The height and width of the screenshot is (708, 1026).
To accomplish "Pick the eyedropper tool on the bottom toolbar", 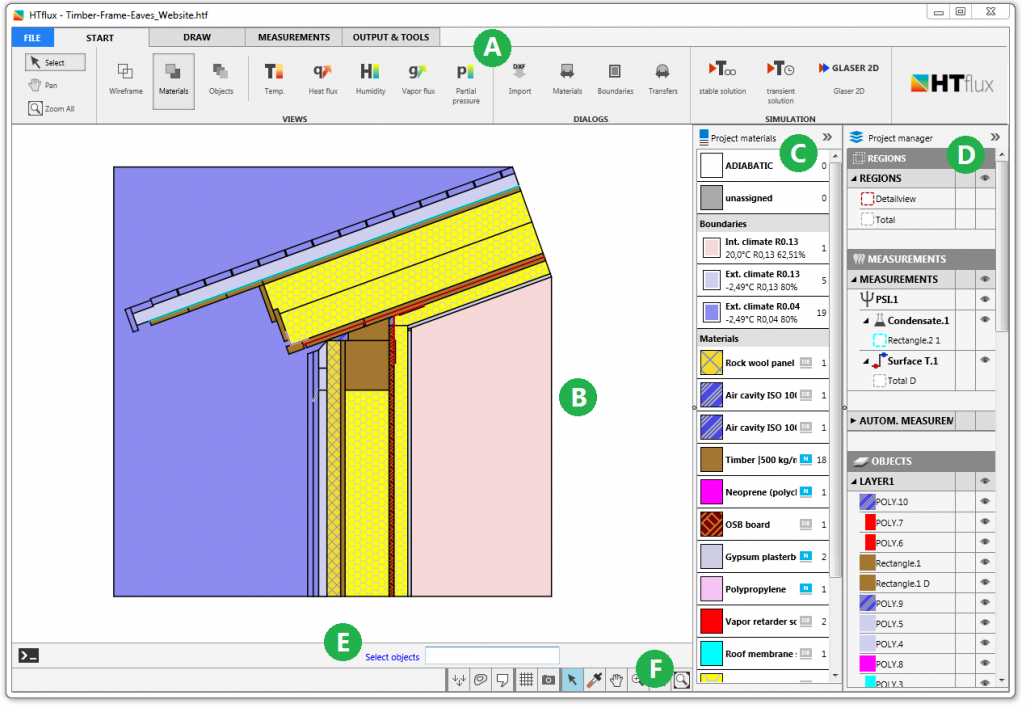I will point(594,679).
